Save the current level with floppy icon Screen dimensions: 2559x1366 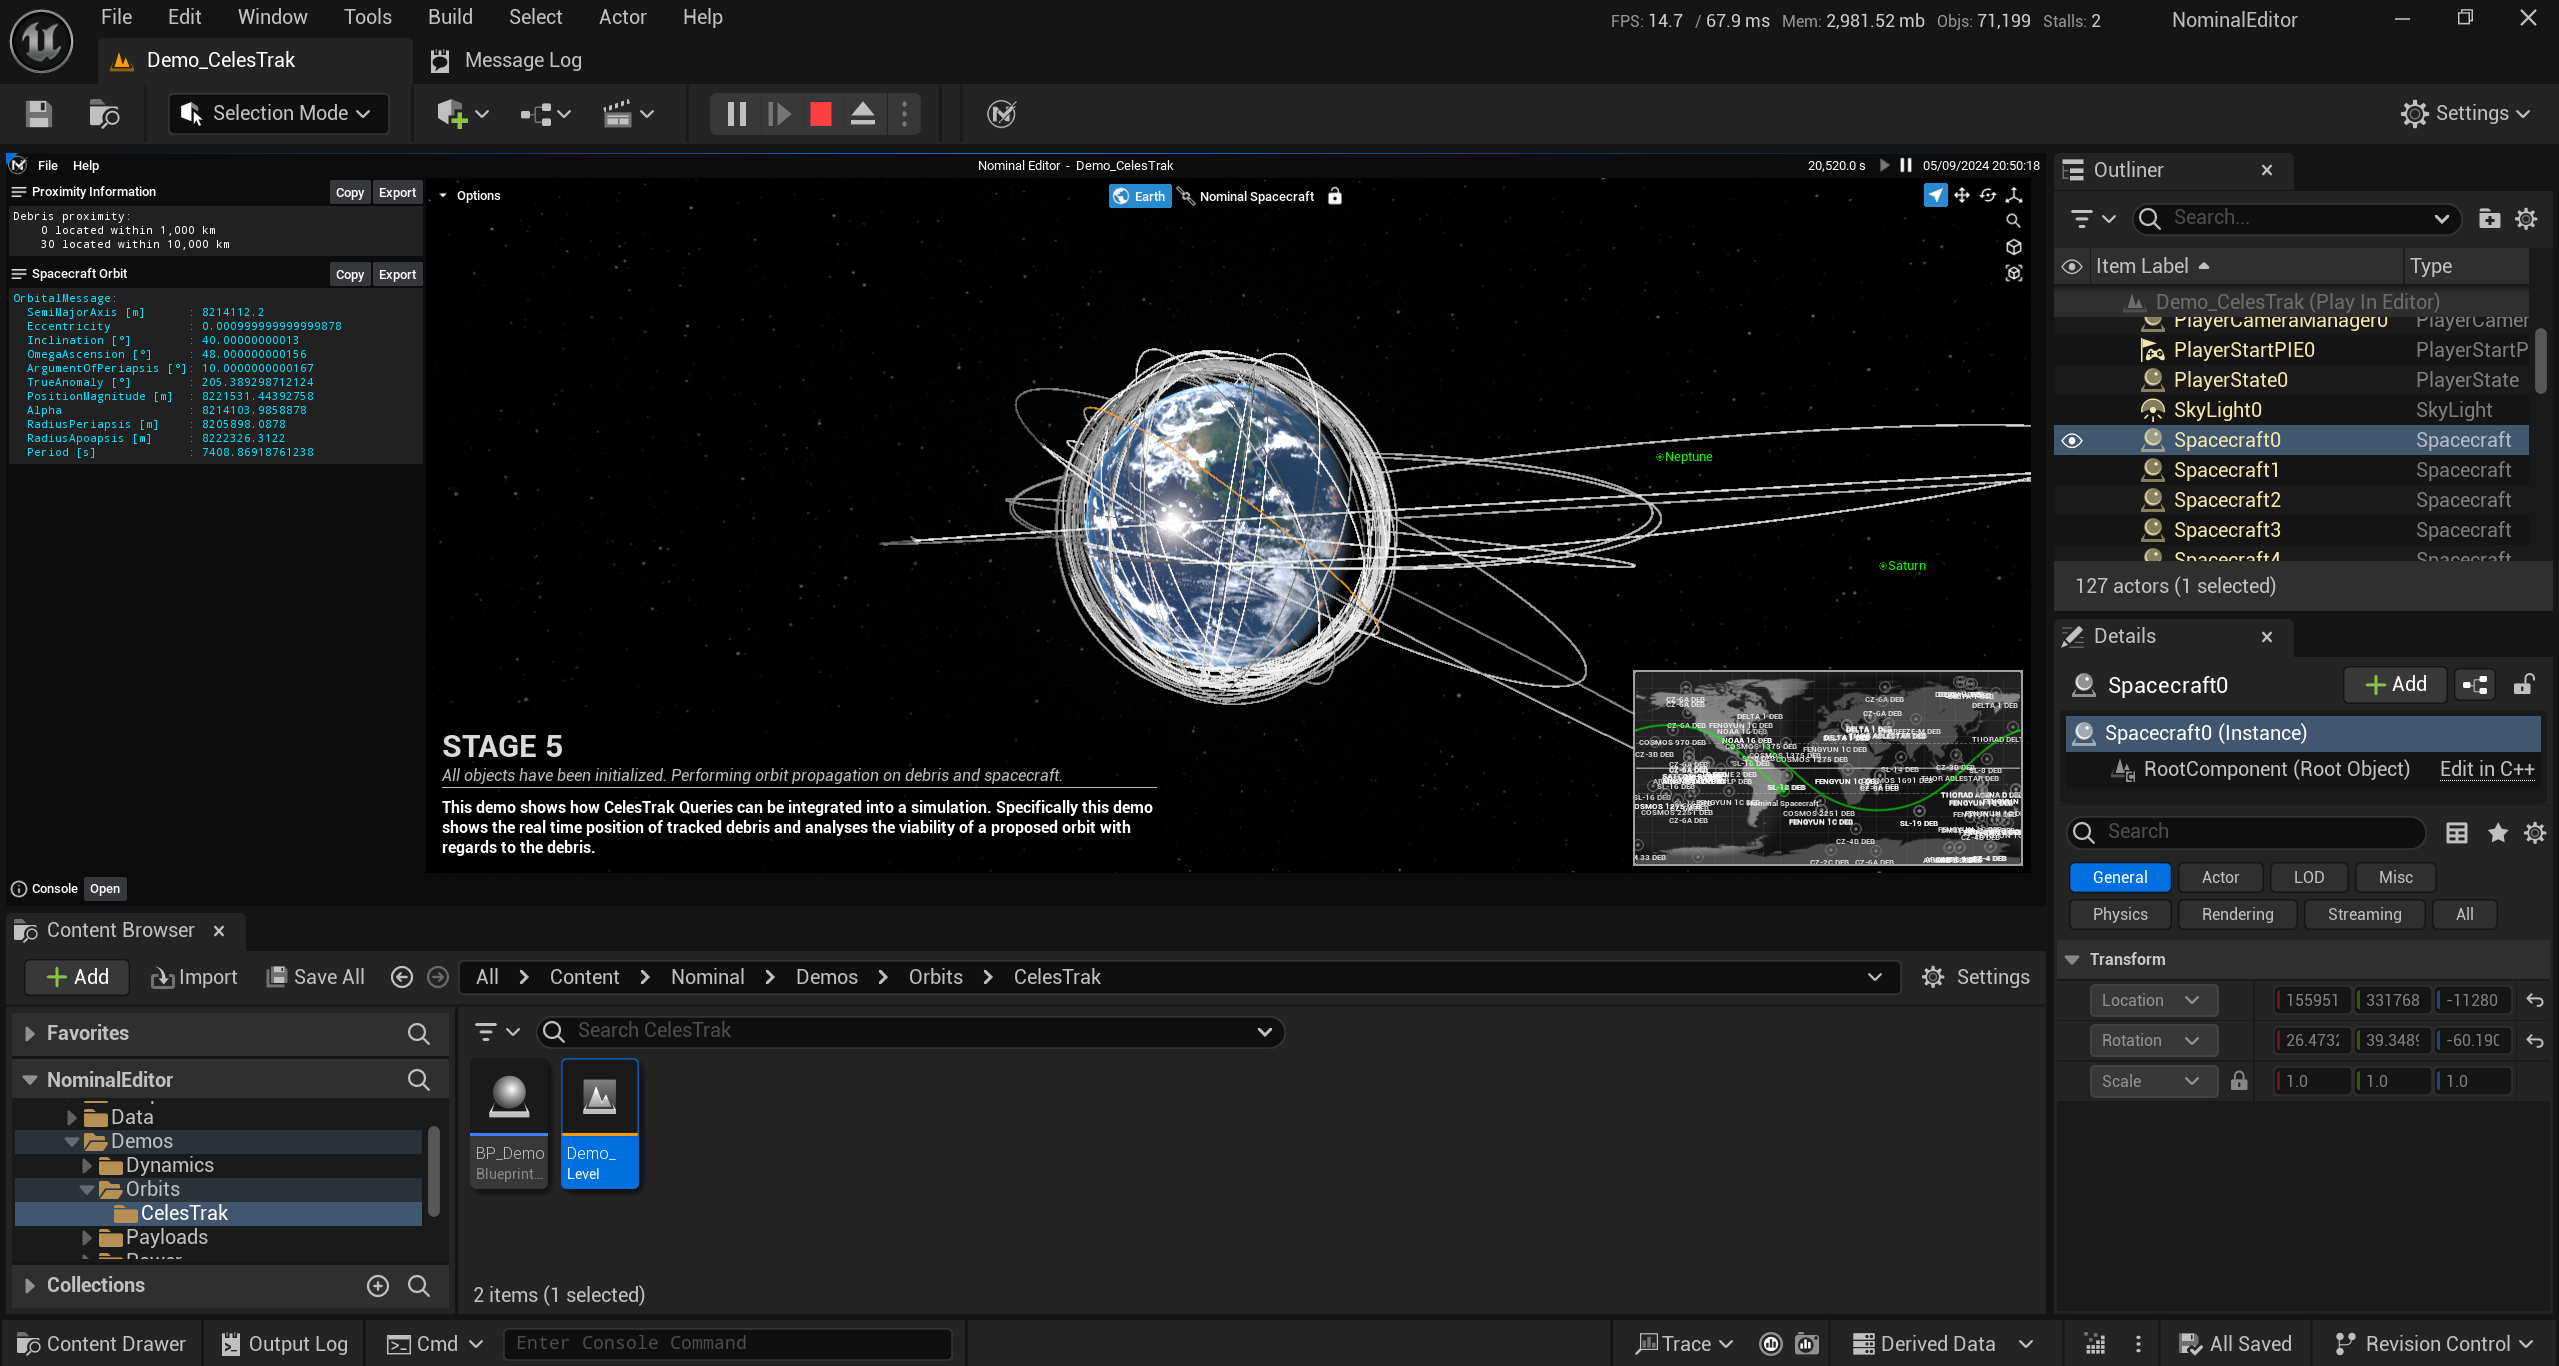pyautogui.click(x=39, y=114)
